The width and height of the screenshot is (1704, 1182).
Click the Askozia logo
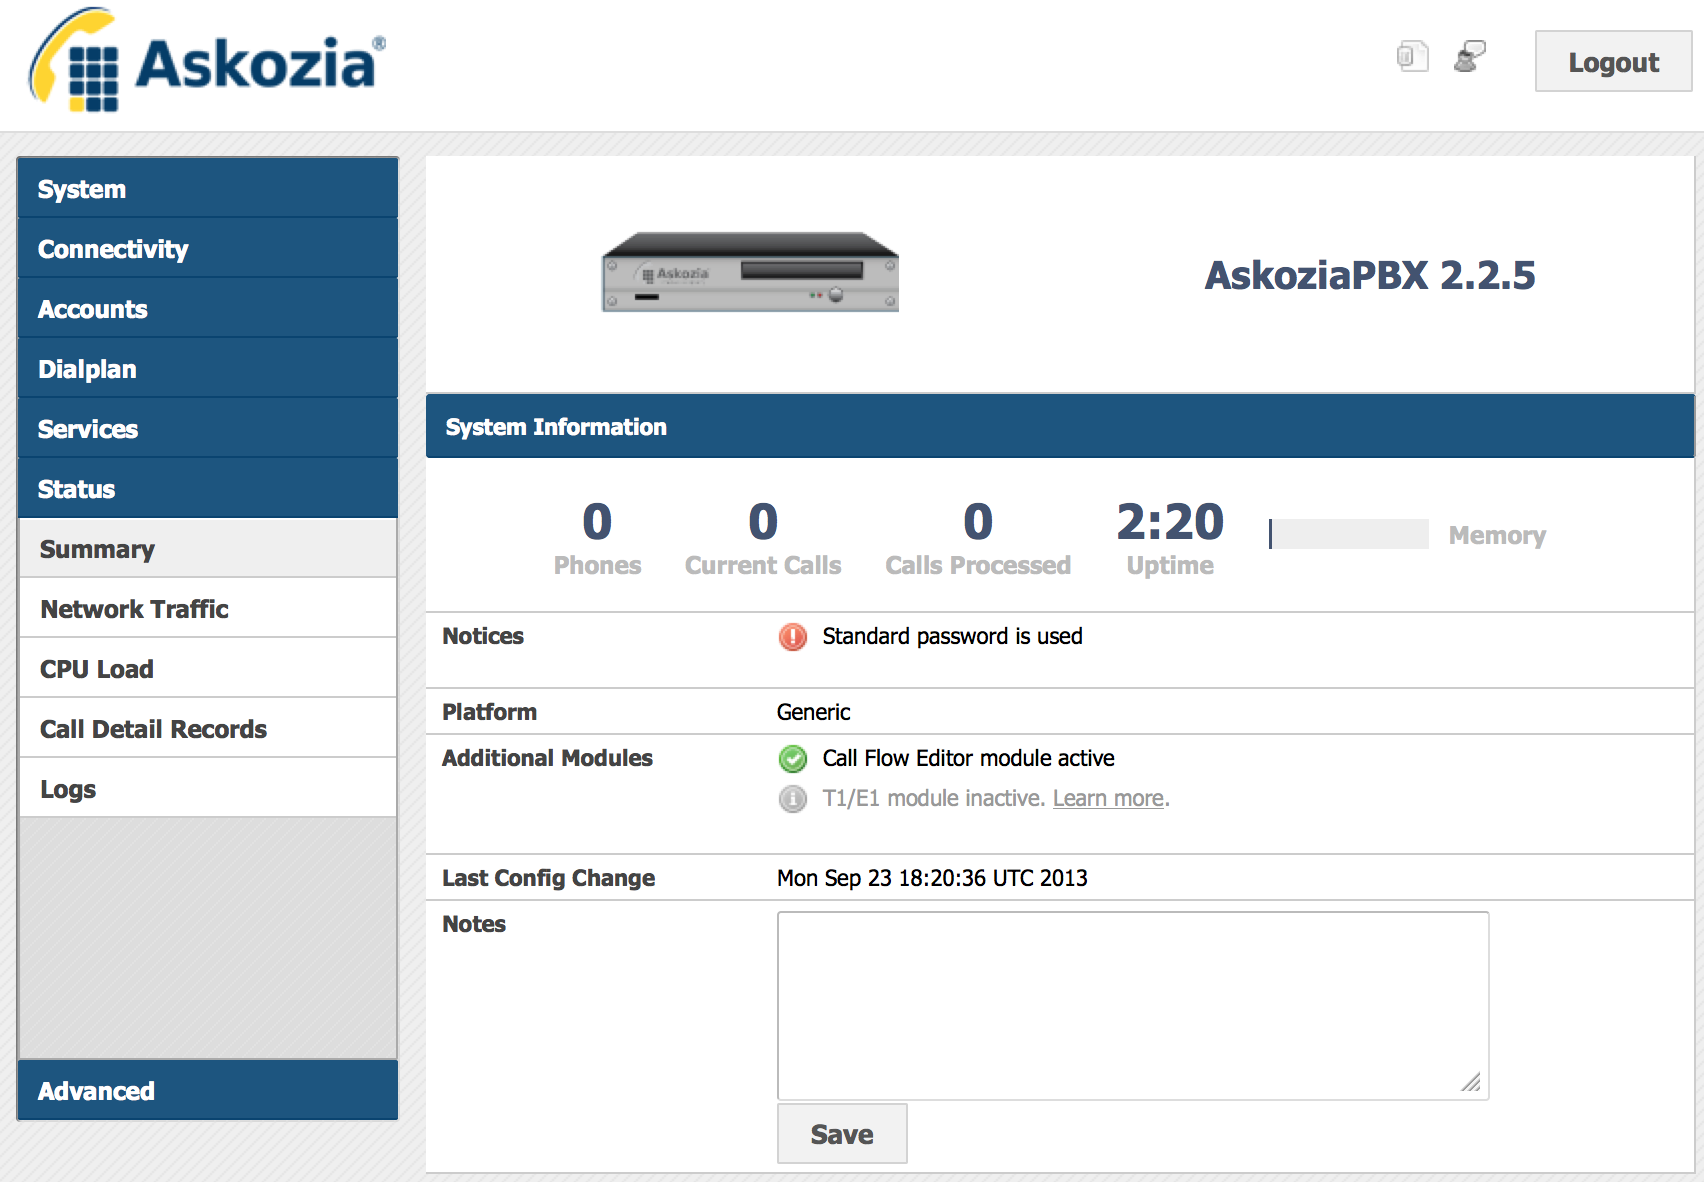(x=207, y=60)
